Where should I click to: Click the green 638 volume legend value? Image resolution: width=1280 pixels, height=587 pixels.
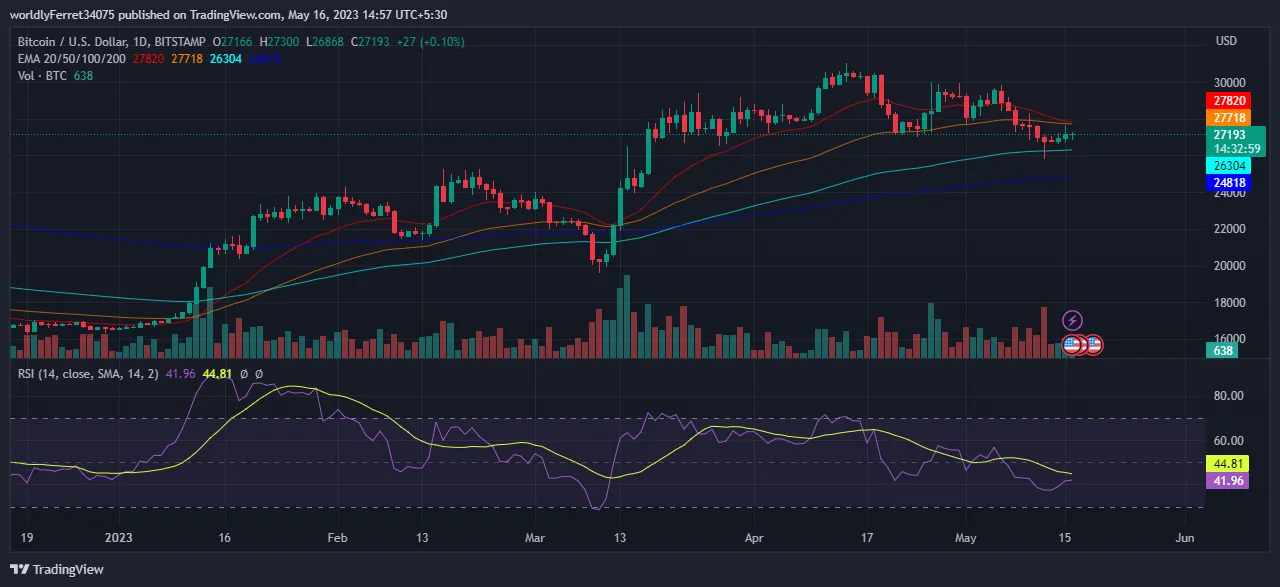(x=84, y=76)
